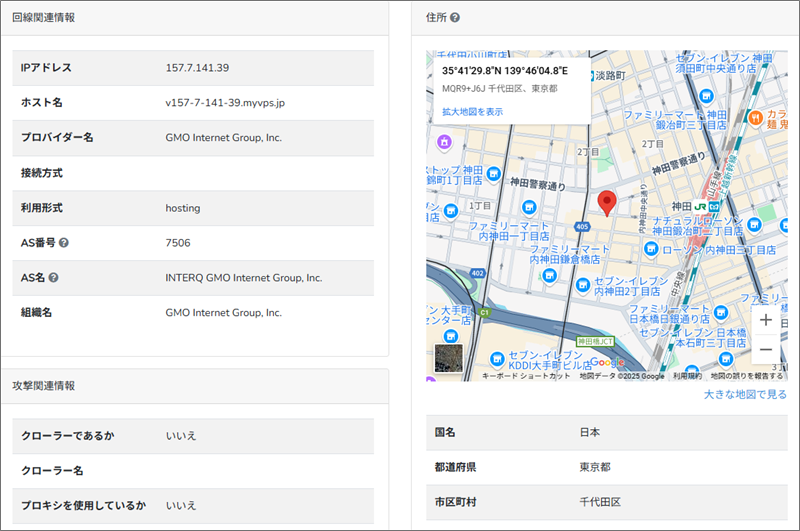Click the ファミリーマート 日本橋日銀通り店 marker
The height and width of the screenshot is (531, 800).
[720, 312]
